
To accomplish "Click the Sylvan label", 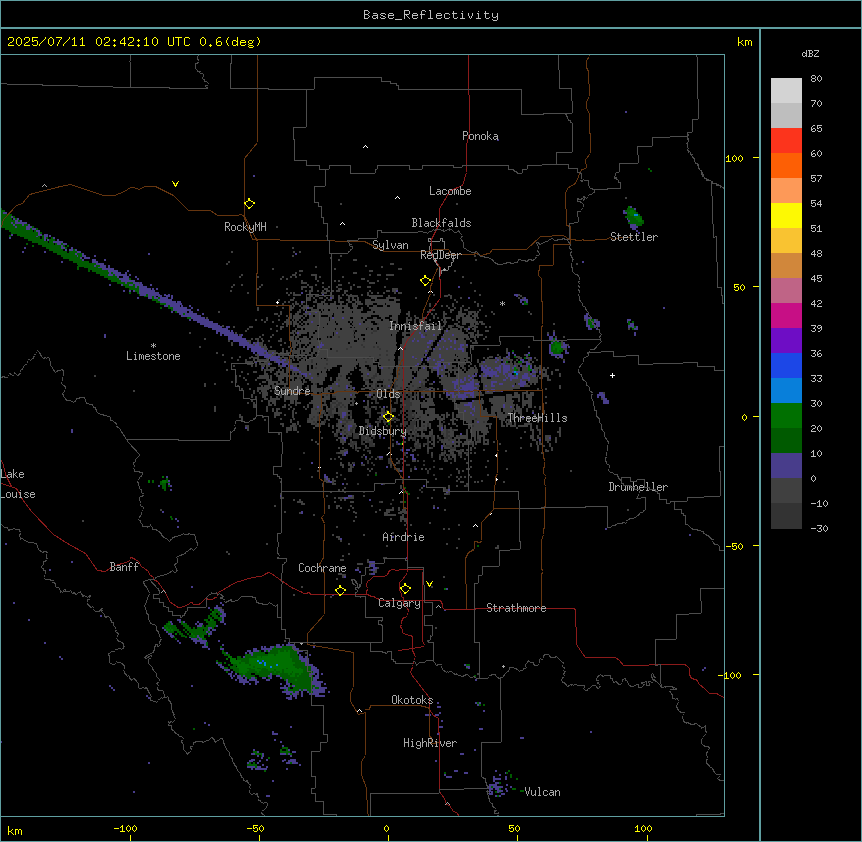I will click(390, 245).
